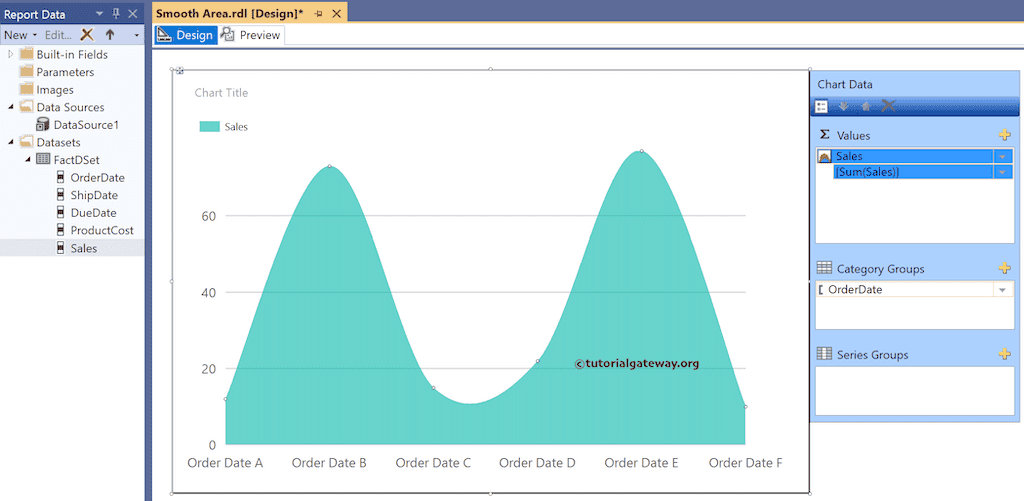Select the DueDate field icon
The image size is (1024, 501).
pyautogui.click(x=61, y=212)
